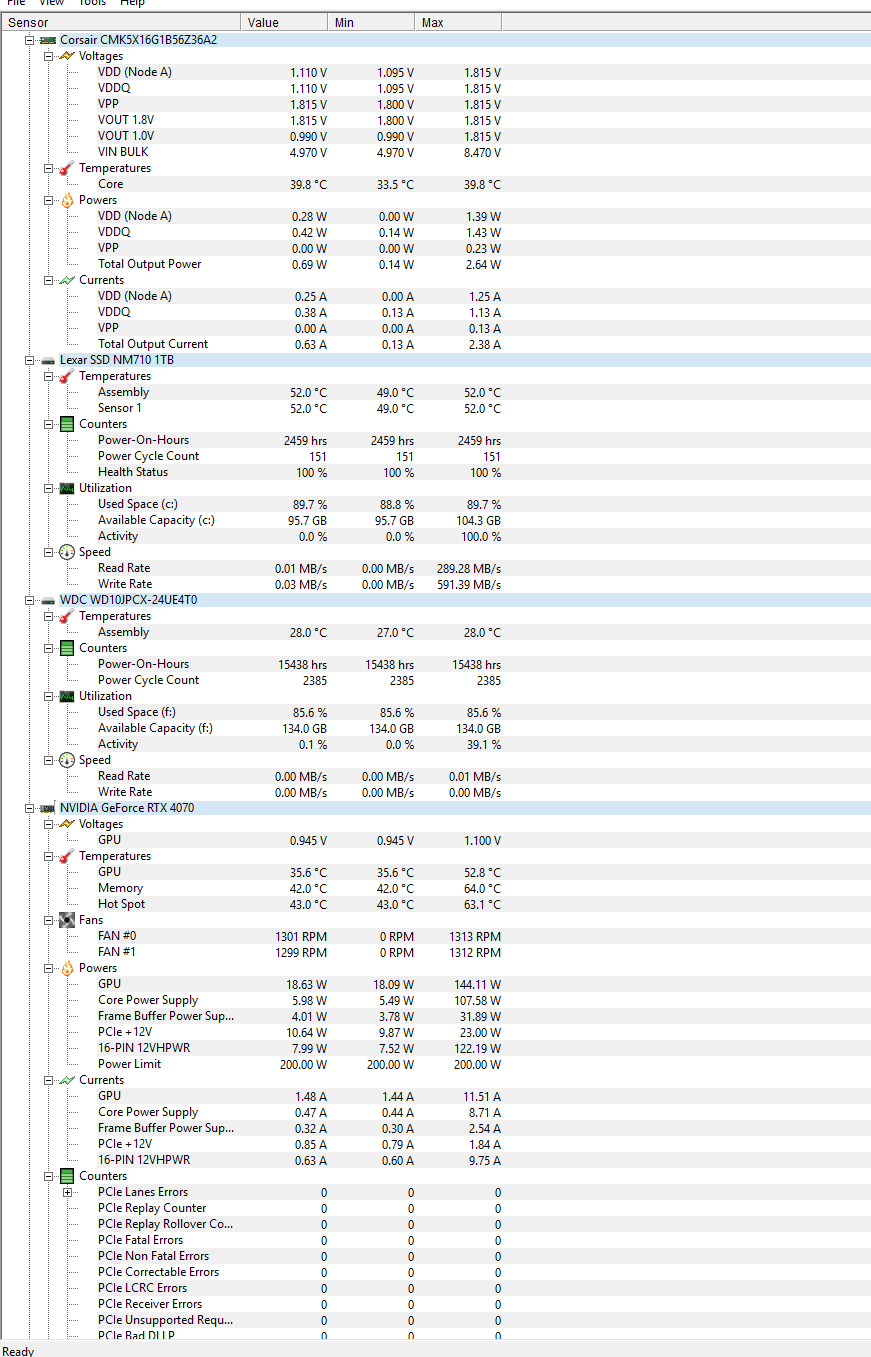Screen dimensions: 871x1357
Task: Collapse the Corsair CMK5X16G1B56Z36A2 tree node
Action: pos(31,40)
